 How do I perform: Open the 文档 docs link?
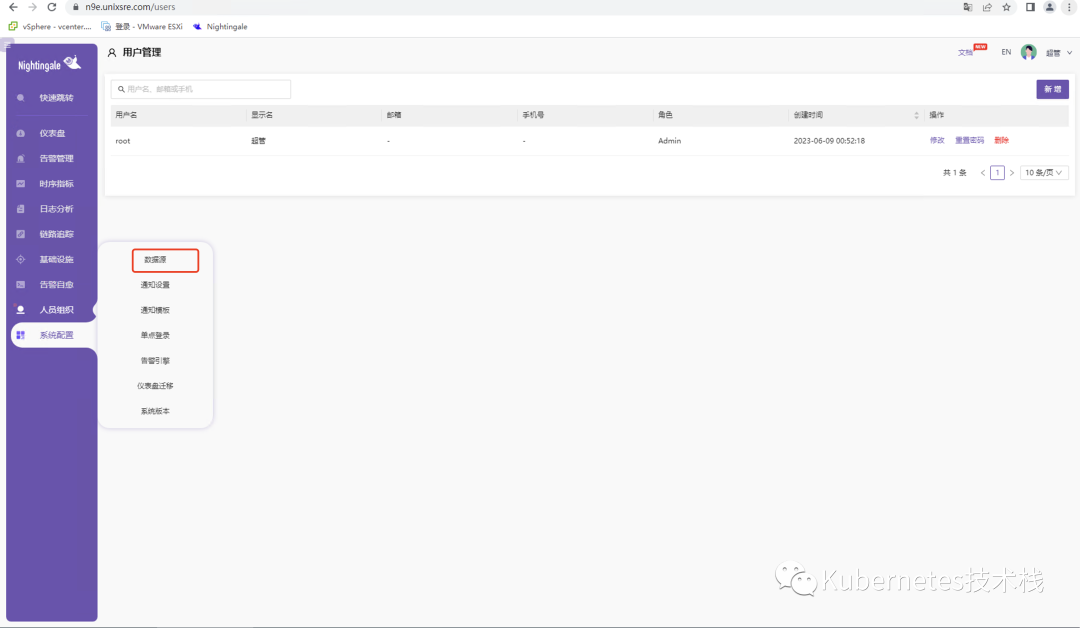click(x=965, y=52)
